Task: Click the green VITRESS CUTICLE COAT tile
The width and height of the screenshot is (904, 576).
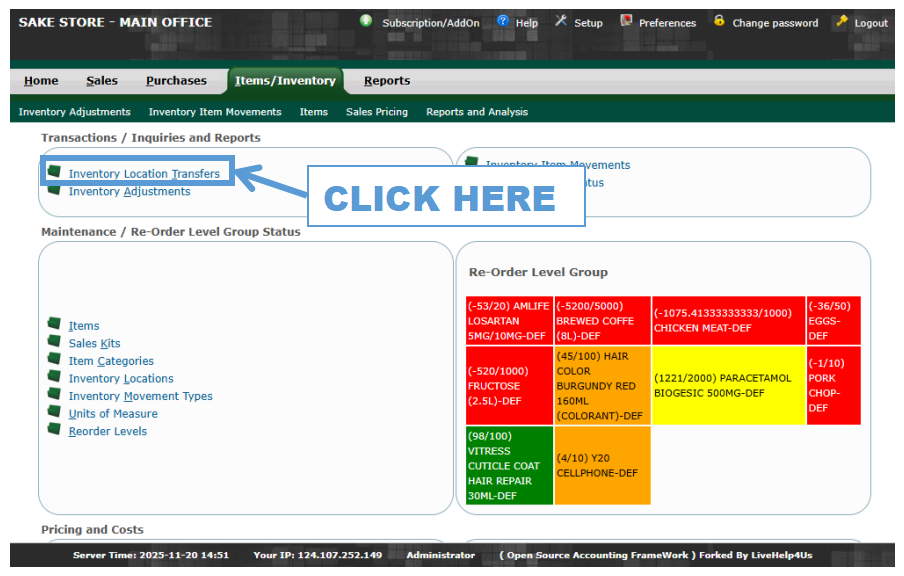Action: (x=509, y=465)
